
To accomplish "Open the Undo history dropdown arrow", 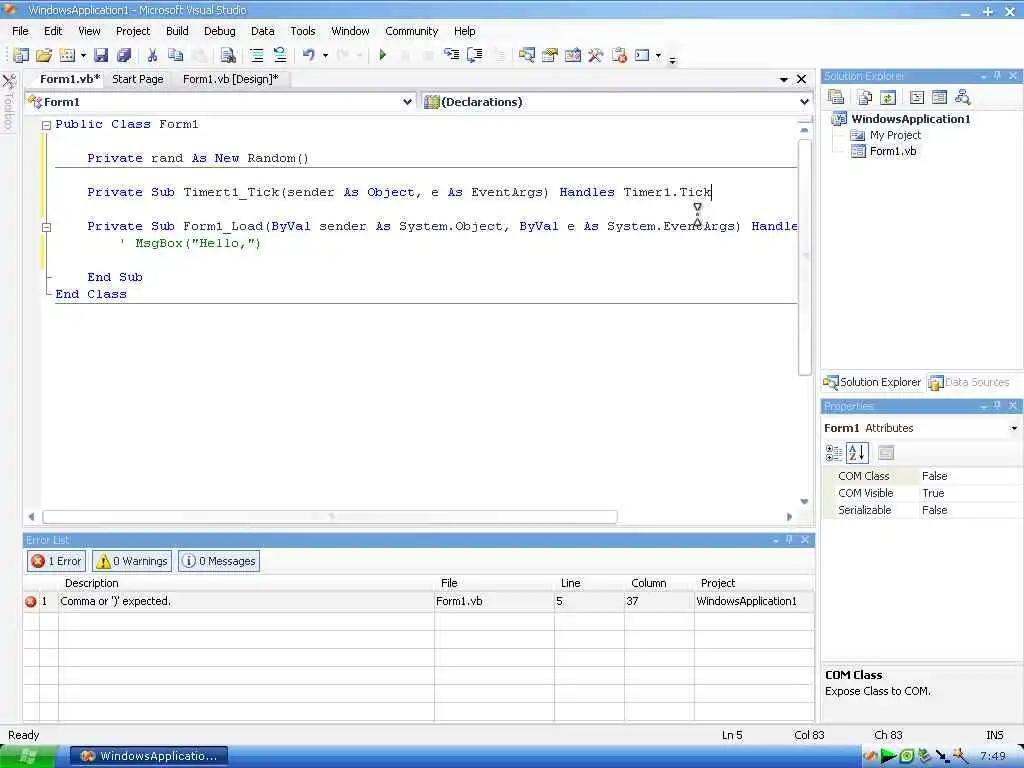I will tap(325, 56).
